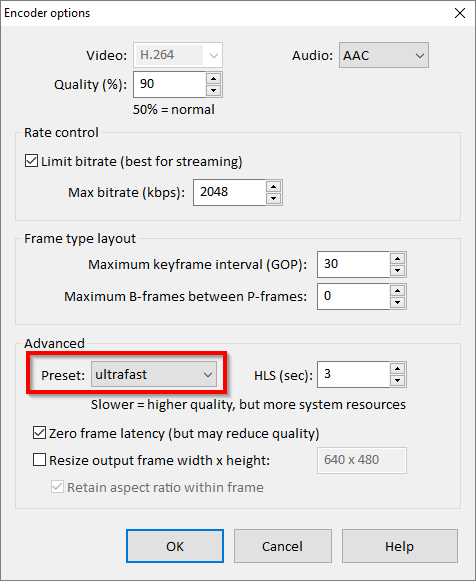Viewport: 476px width, 581px height.
Task: Enable Resize output frame width x height
Action: (x=40, y=460)
